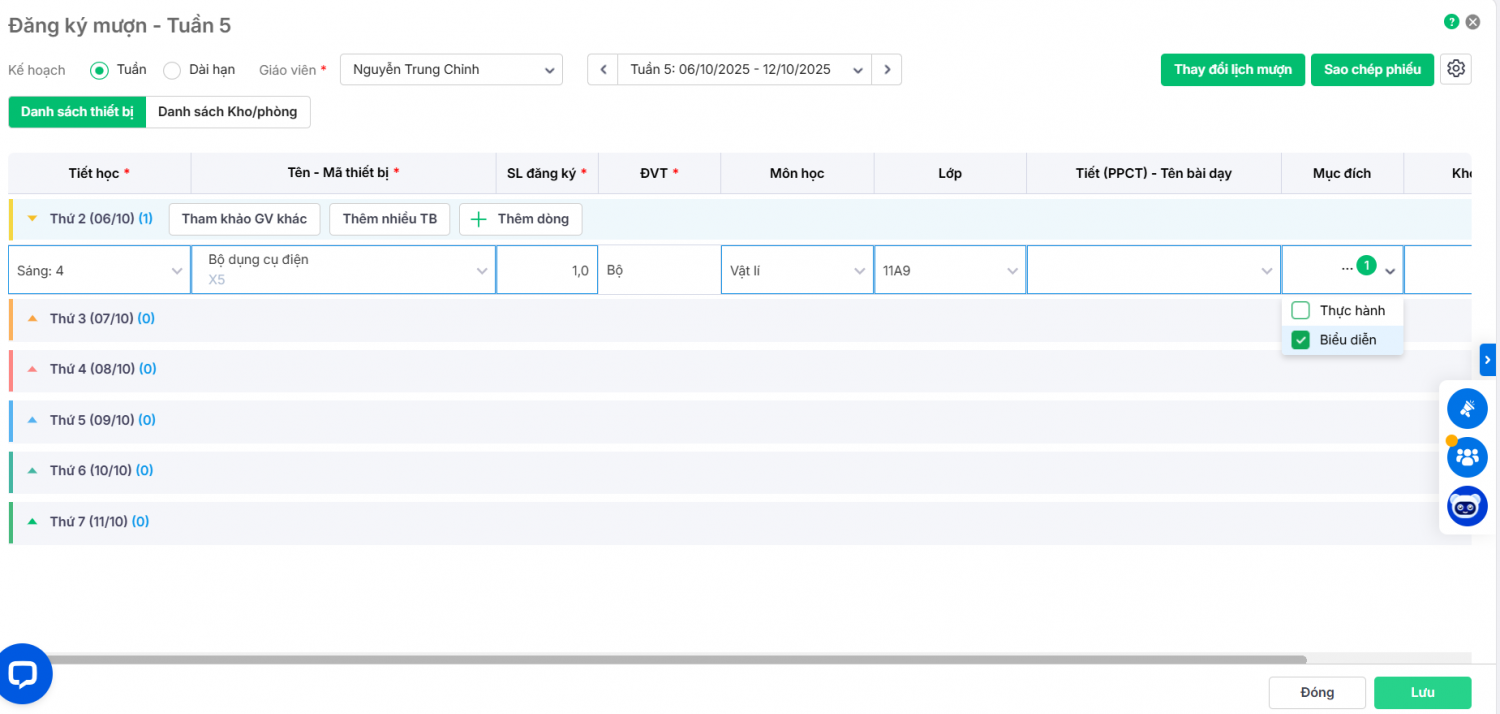Uncheck the Biểu diễn checkbox
Viewport: 1500px width, 714px height.
click(1300, 340)
